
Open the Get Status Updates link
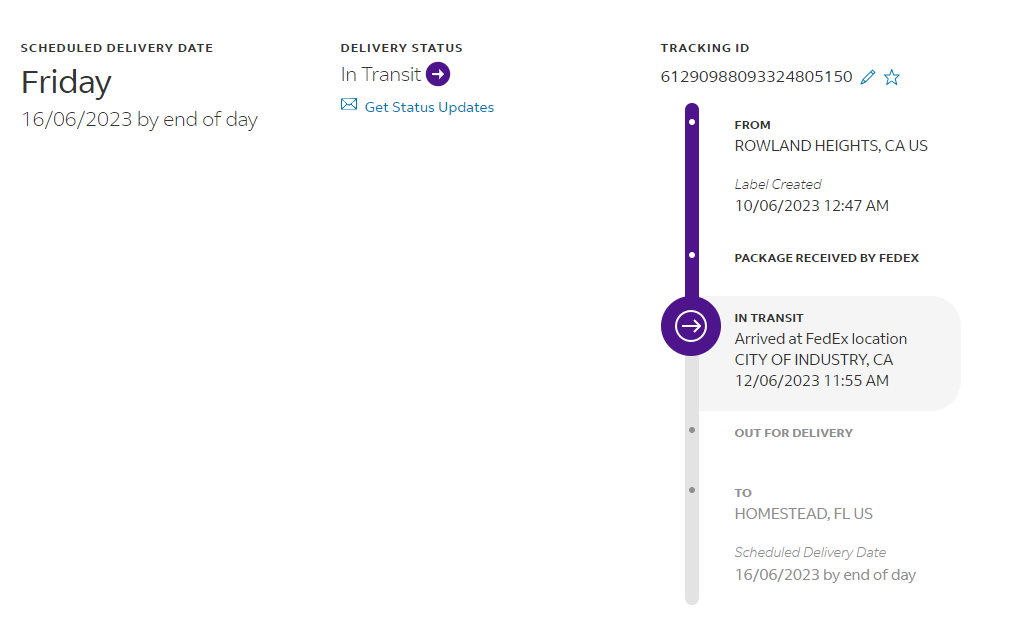pos(429,107)
